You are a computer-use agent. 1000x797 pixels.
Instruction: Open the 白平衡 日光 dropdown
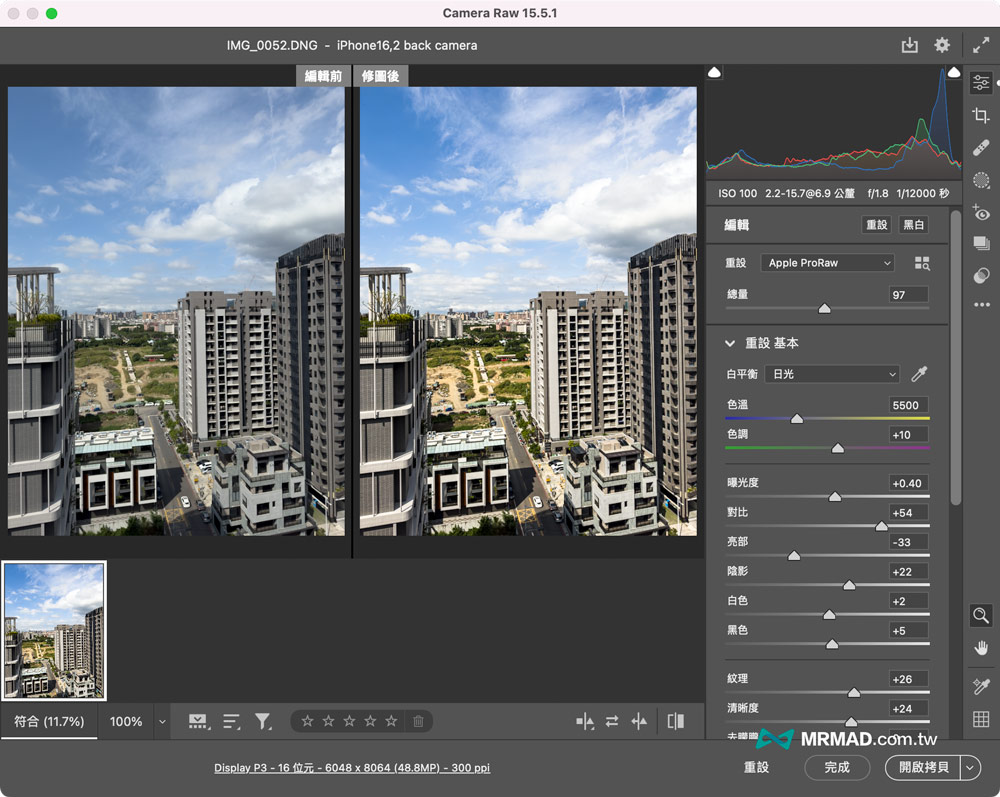tap(832, 374)
